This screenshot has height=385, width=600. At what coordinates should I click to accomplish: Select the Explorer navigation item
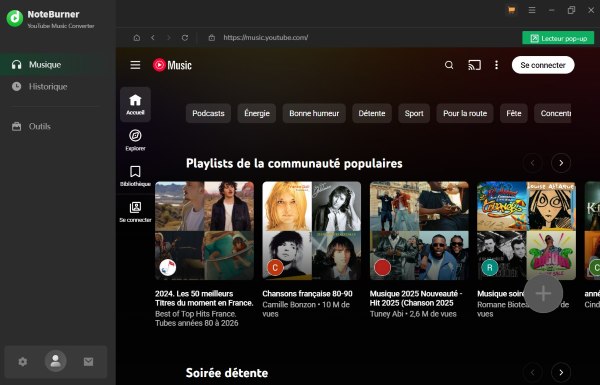pos(135,140)
